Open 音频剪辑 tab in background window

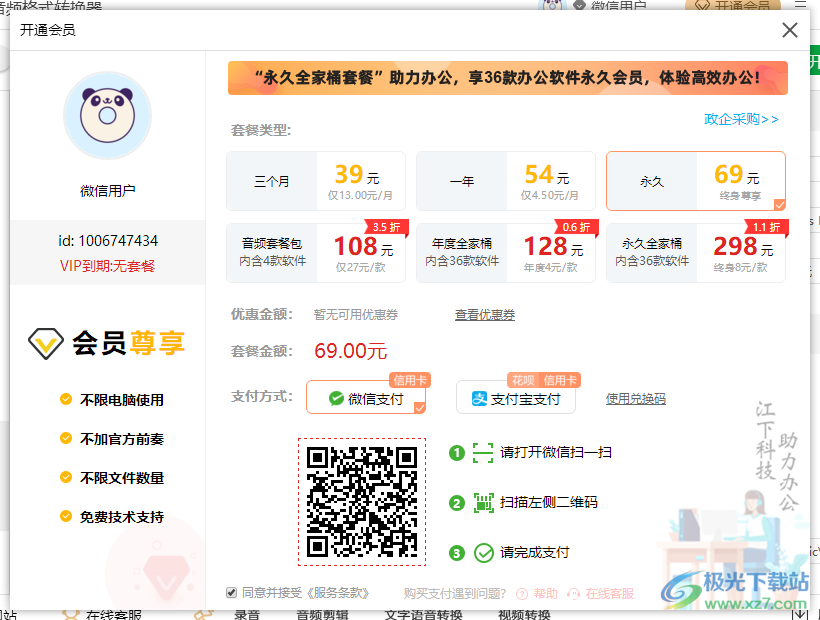(322, 615)
